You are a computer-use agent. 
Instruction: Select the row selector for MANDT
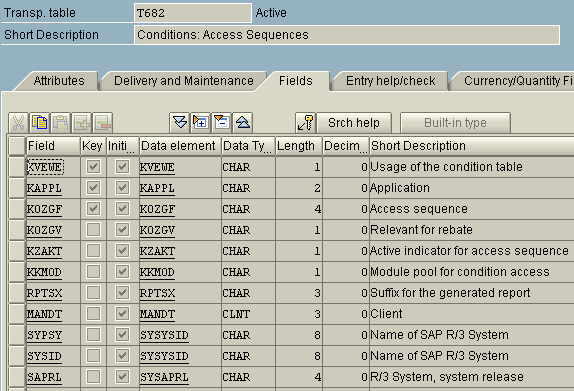[x=17, y=314]
